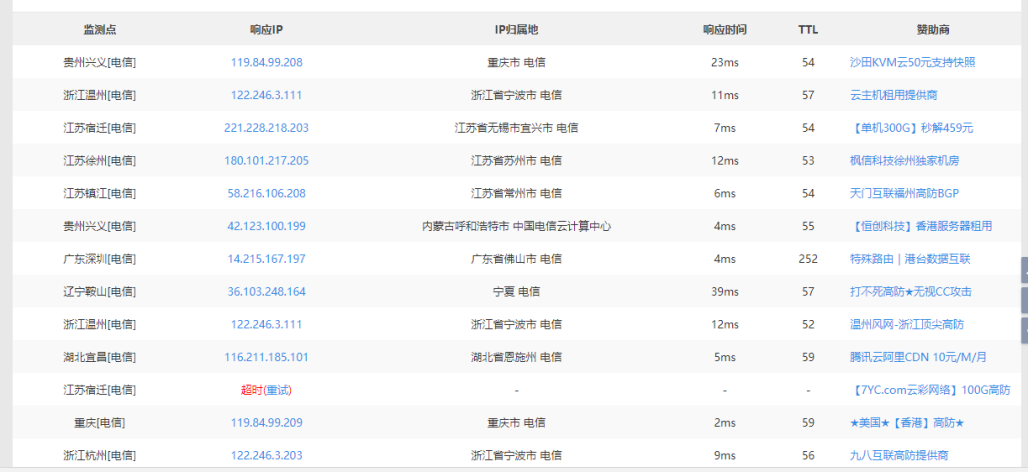Click the 2ms response time

pos(724,423)
